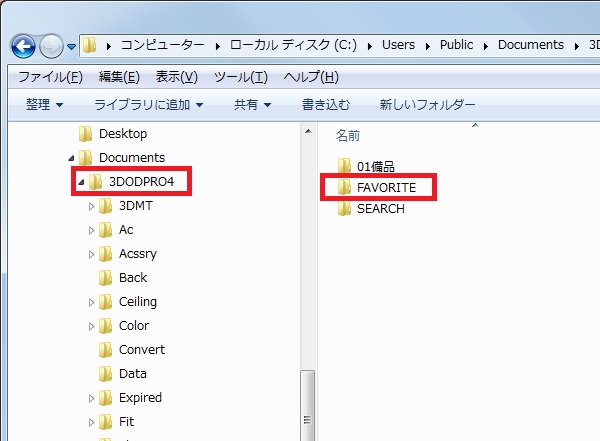Expand the 3DMT folder node
Screen dimensions: 600x441
pos(92,206)
